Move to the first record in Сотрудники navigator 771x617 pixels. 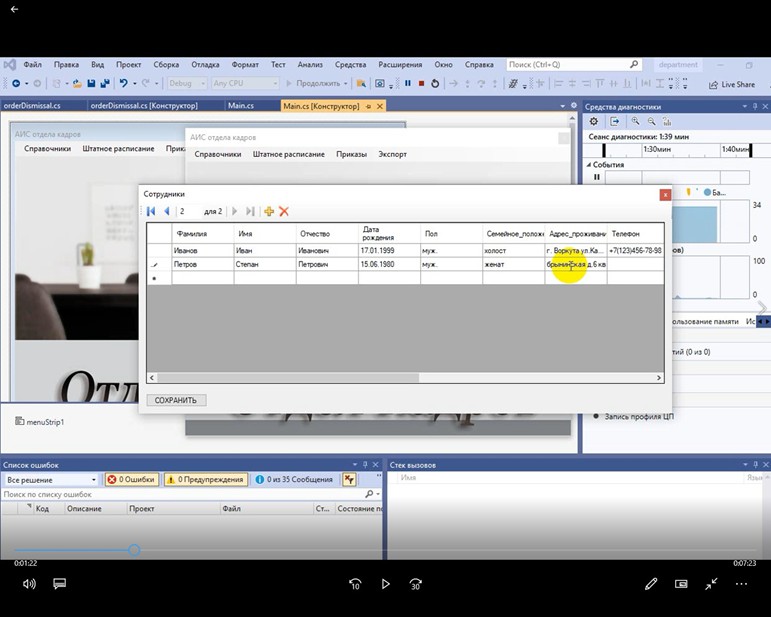point(151,211)
